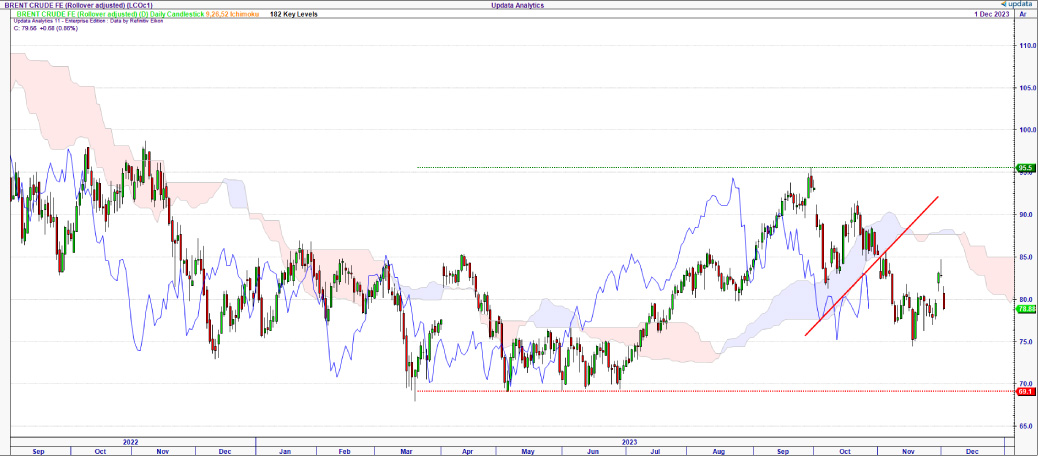Select the 2023 year on the time axis
This screenshot has width=1038, height=456.
[630, 441]
